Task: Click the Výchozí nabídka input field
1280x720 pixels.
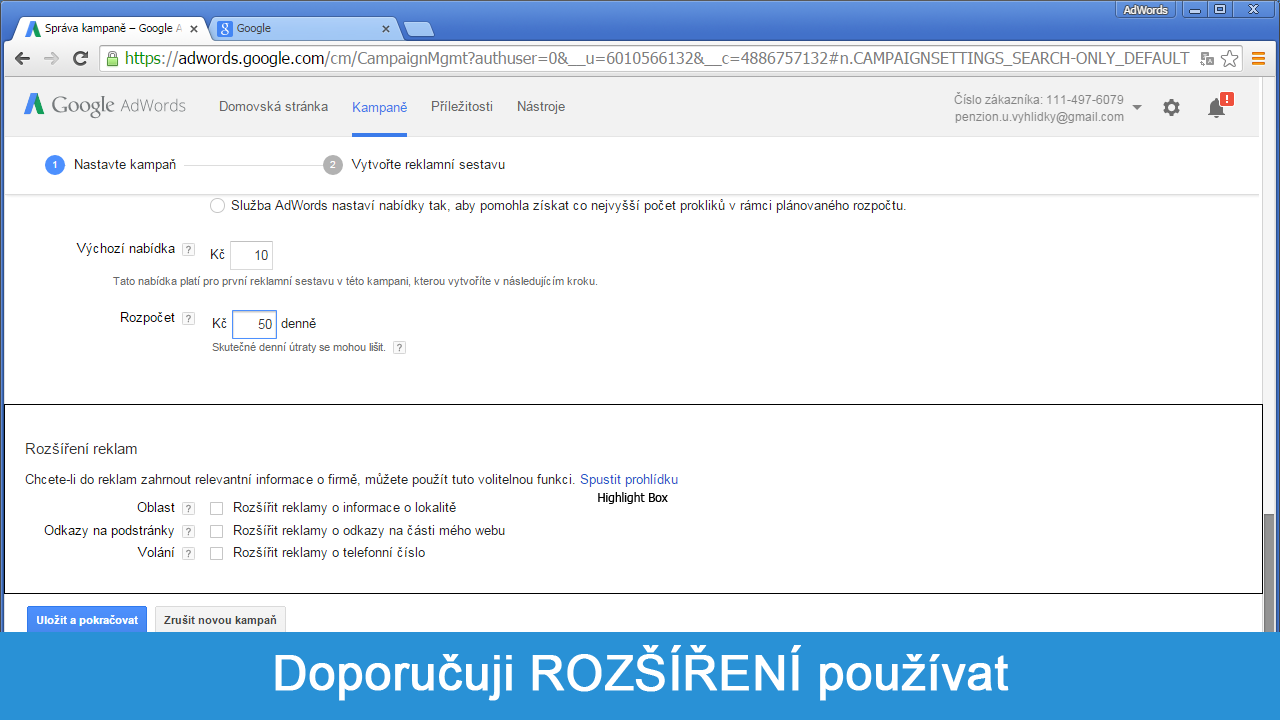Action: pos(251,255)
